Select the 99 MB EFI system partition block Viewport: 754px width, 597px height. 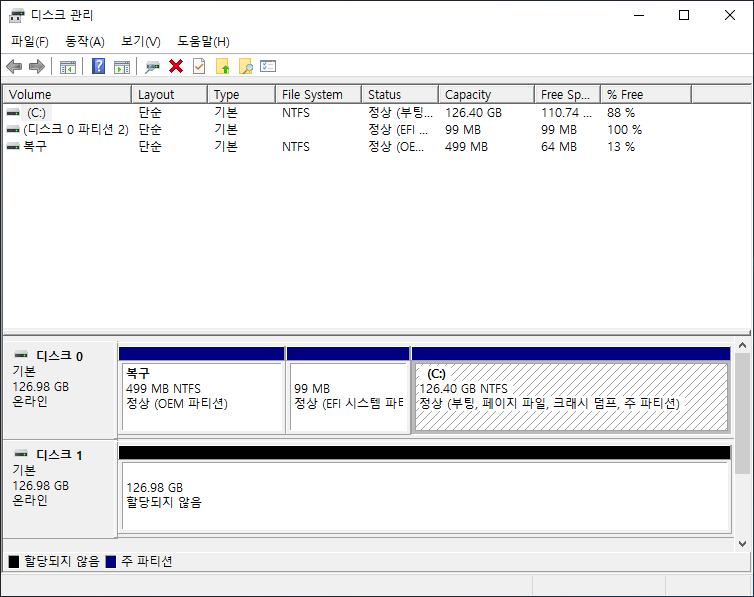point(349,397)
